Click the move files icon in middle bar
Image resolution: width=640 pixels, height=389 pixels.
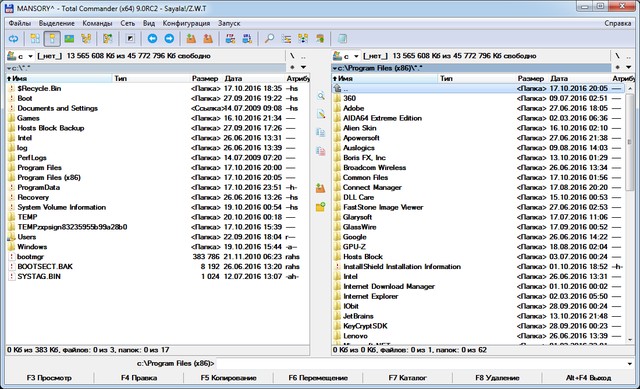[321, 151]
